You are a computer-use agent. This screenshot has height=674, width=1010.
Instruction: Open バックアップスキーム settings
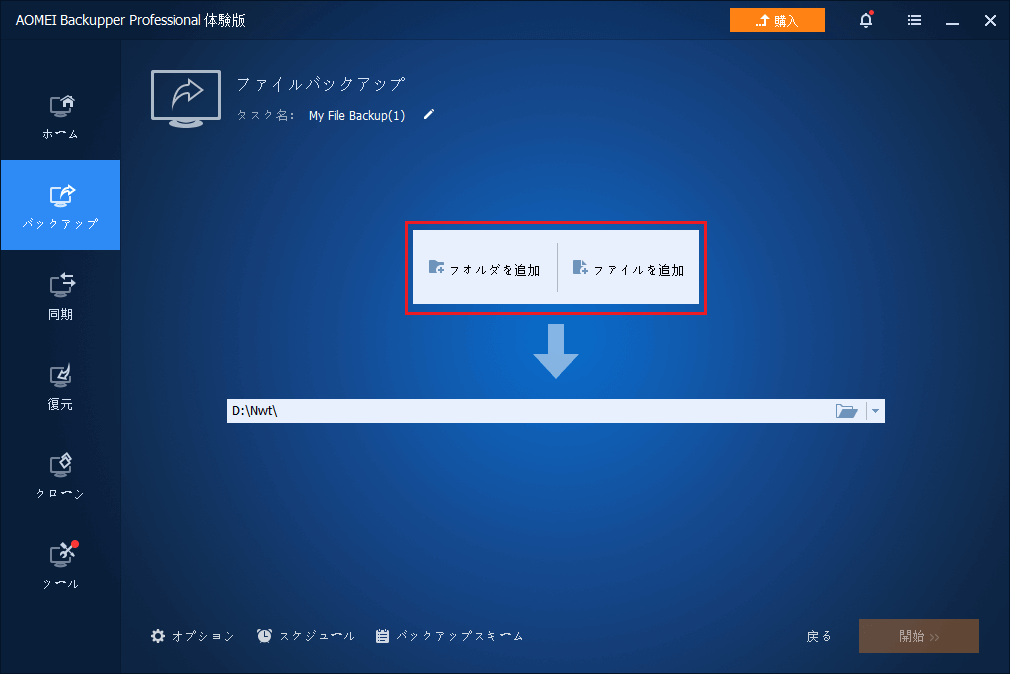(449, 636)
